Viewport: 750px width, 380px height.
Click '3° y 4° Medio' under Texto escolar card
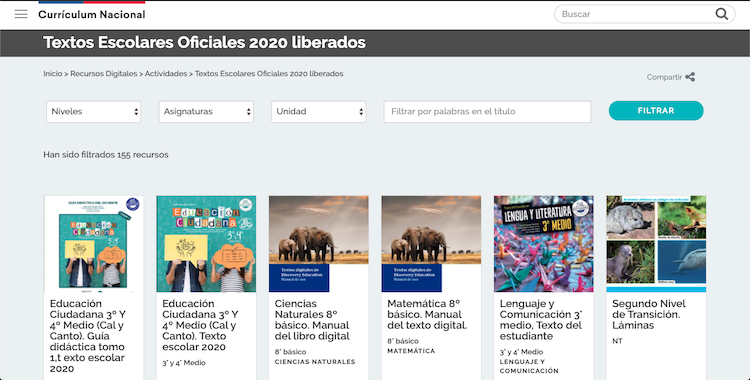tap(184, 363)
